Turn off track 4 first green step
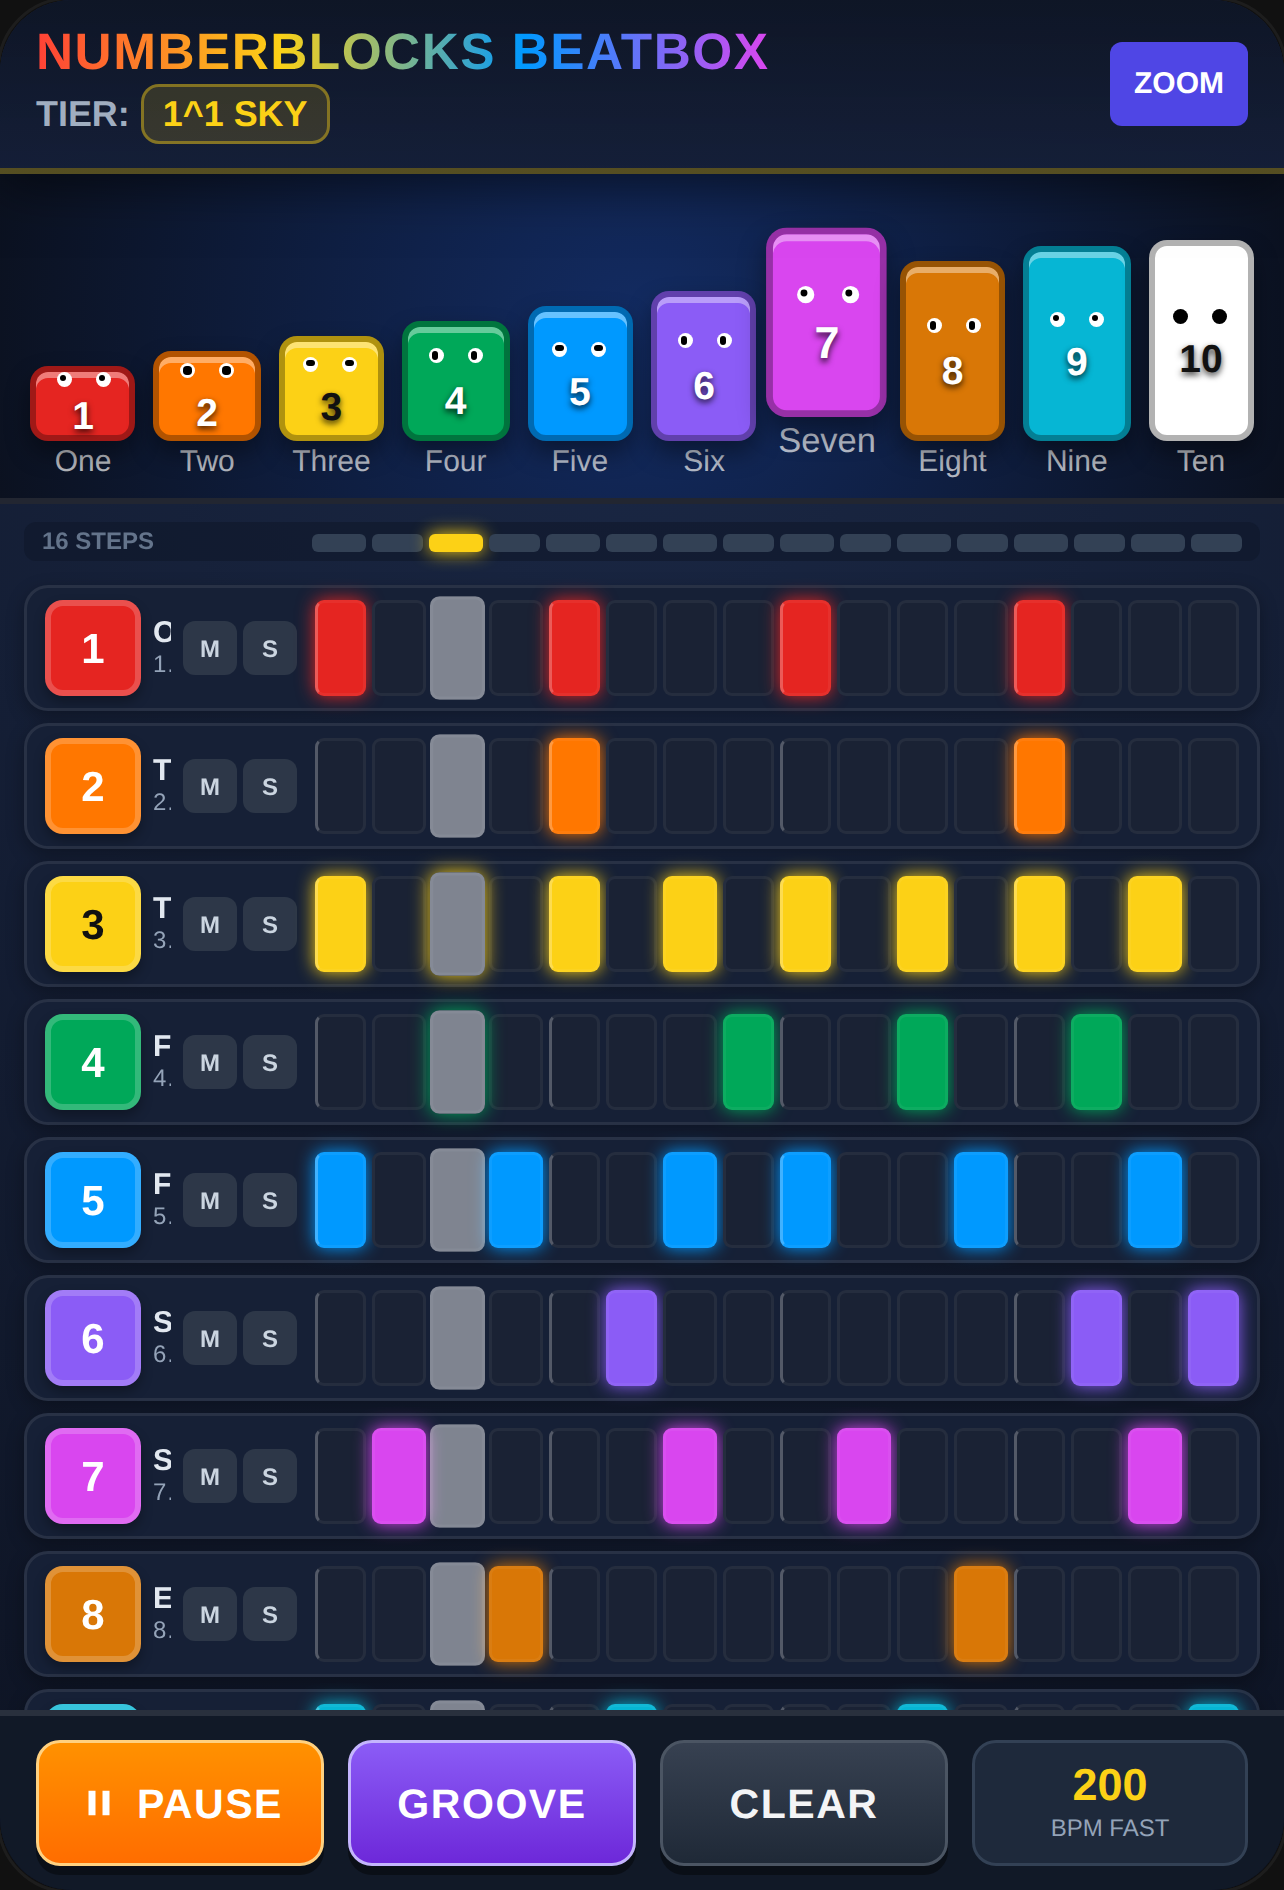Screen dimensions: 1284x1890 coord(749,1062)
